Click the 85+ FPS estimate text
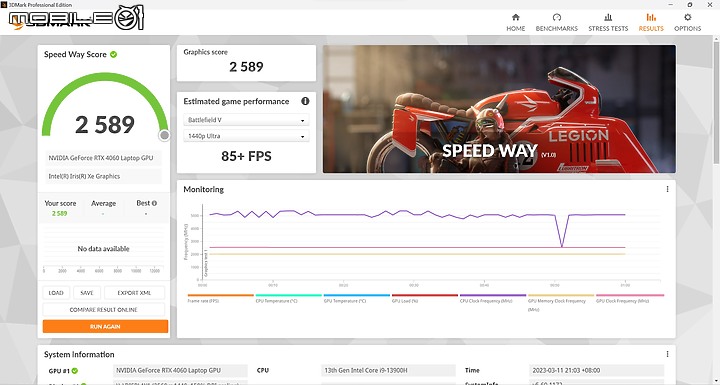The height and width of the screenshot is (385, 720). pyautogui.click(x=246, y=156)
